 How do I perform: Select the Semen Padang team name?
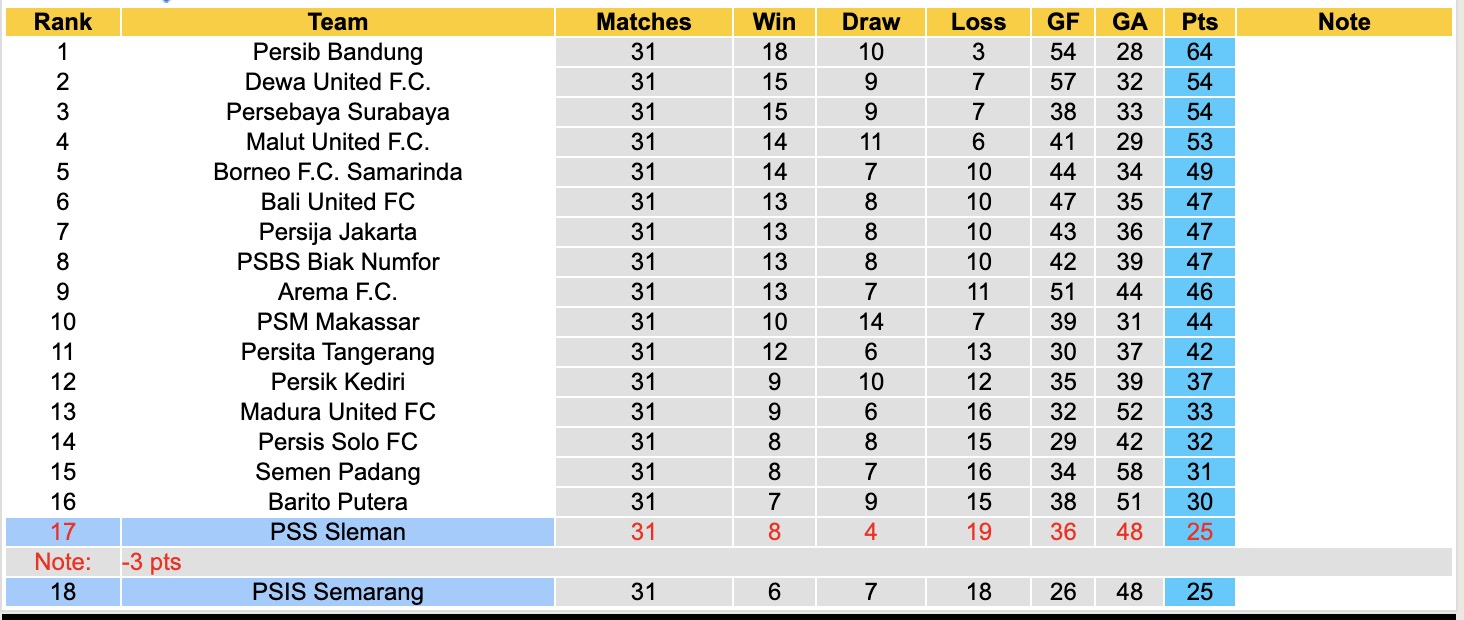click(338, 472)
